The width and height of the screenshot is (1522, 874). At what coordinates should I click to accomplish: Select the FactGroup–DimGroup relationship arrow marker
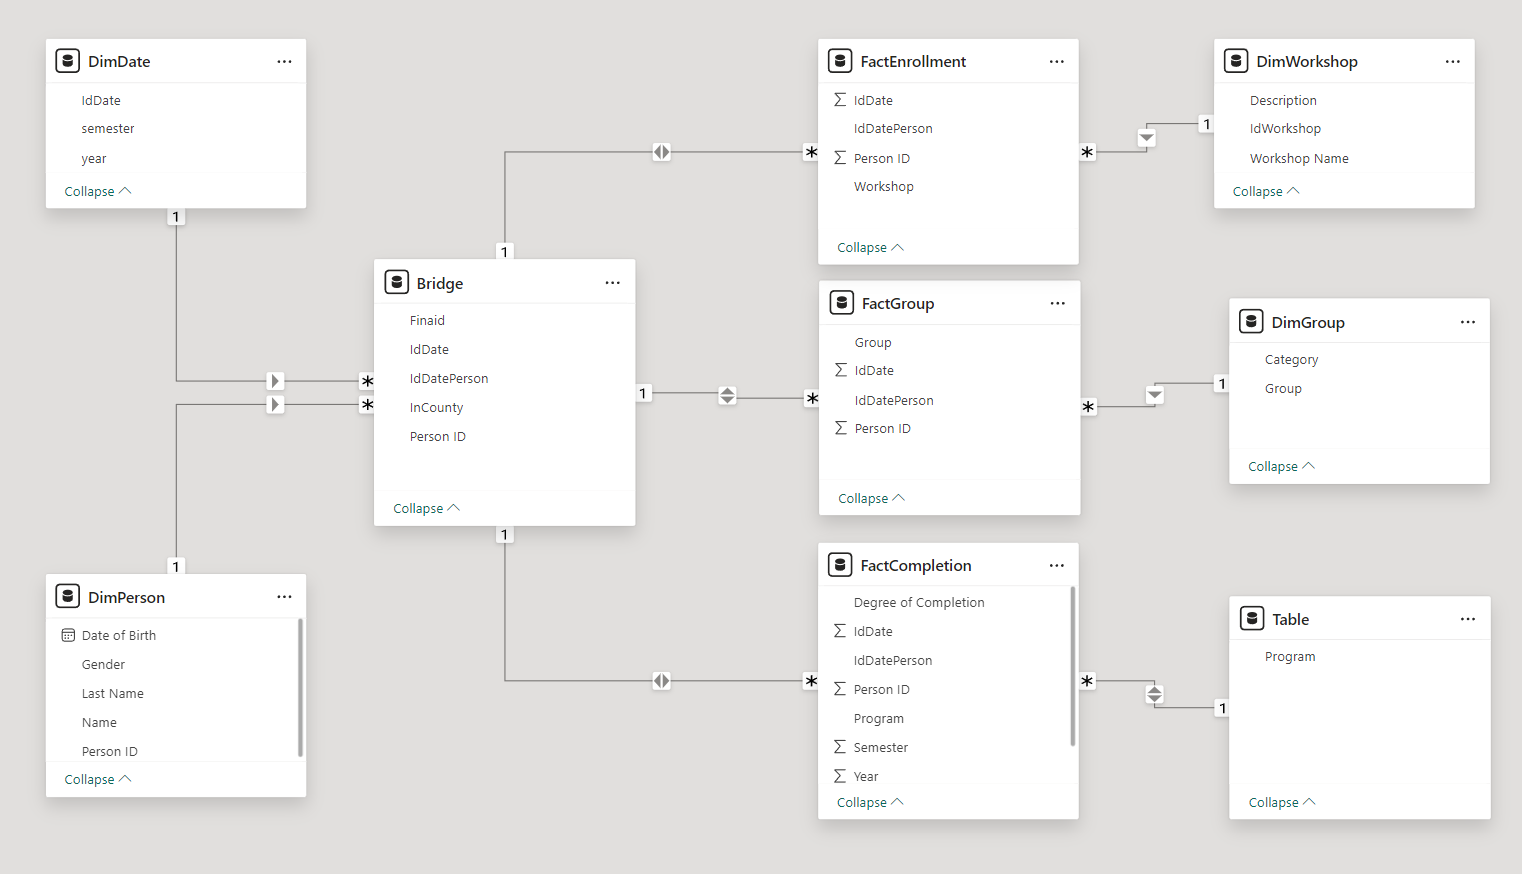1155,395
